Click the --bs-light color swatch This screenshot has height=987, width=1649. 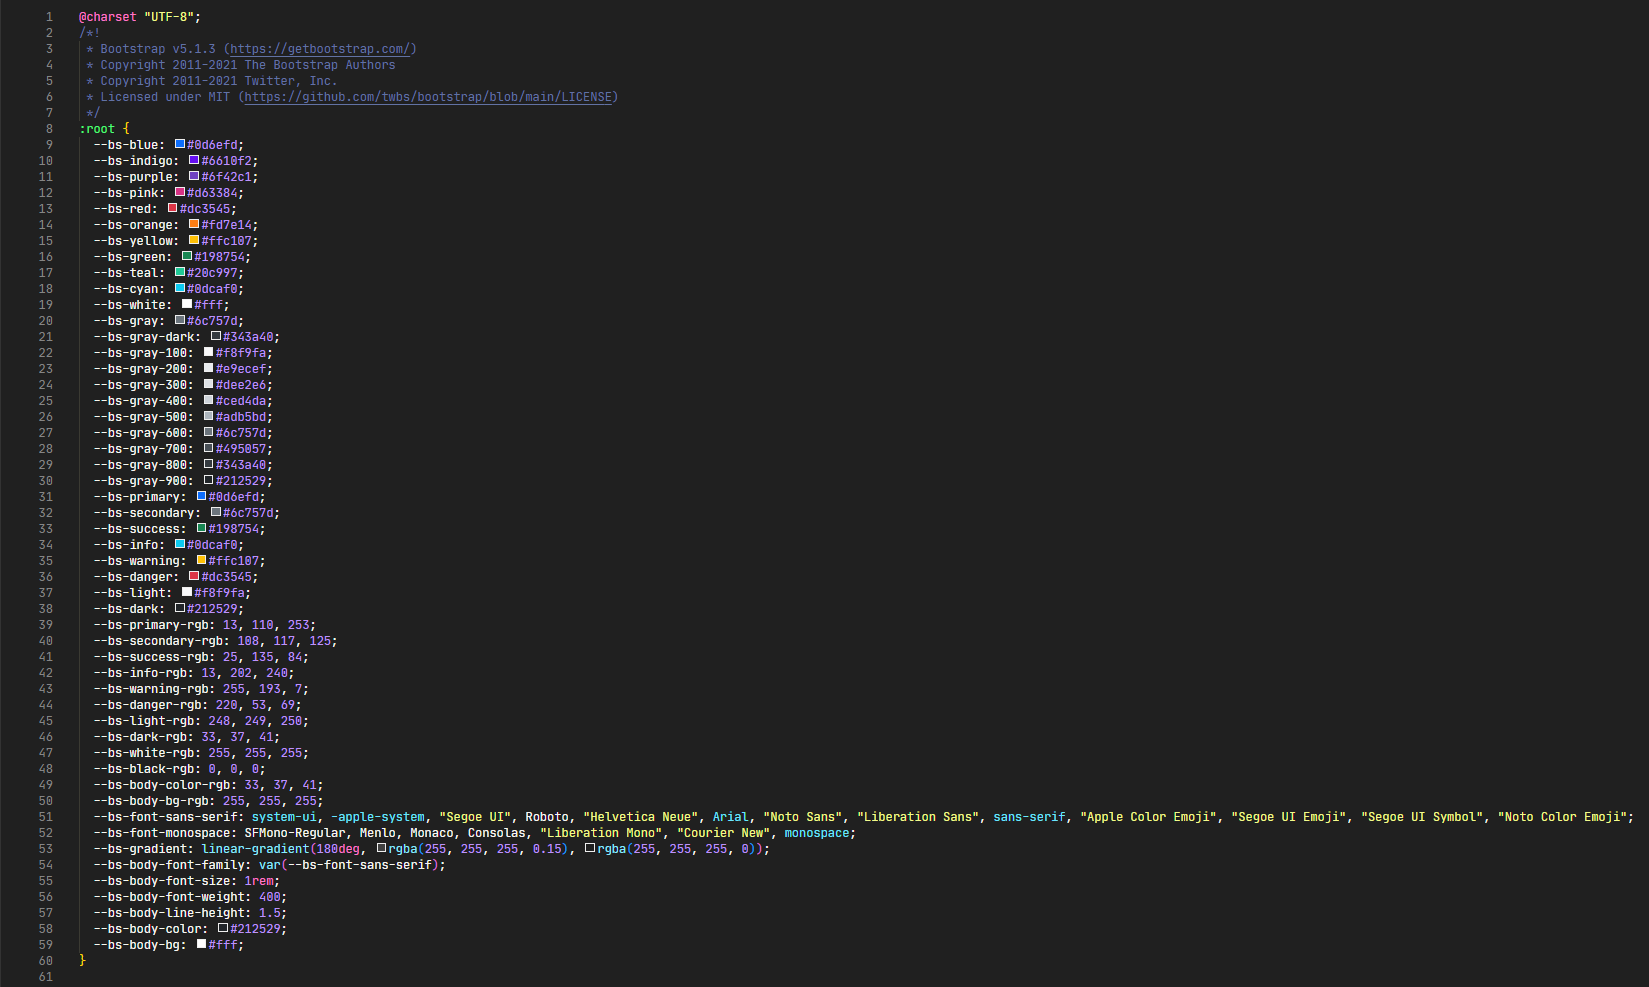click(x=187, y=592)
